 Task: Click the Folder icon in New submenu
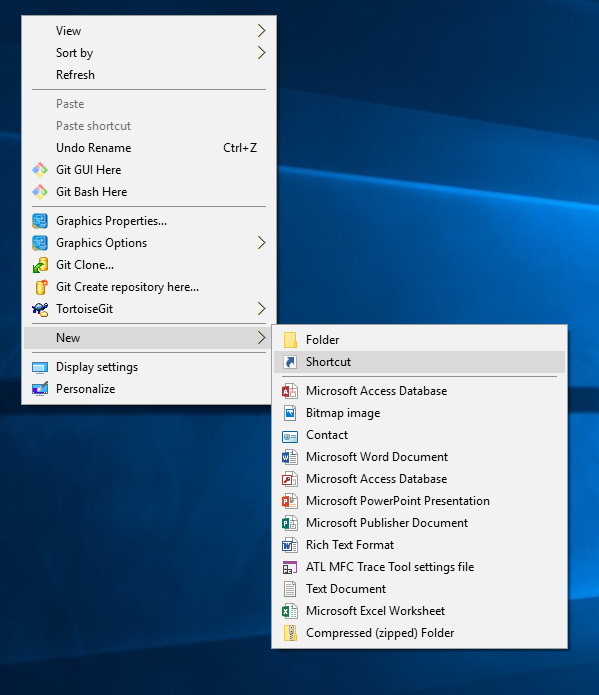[290, 340]
